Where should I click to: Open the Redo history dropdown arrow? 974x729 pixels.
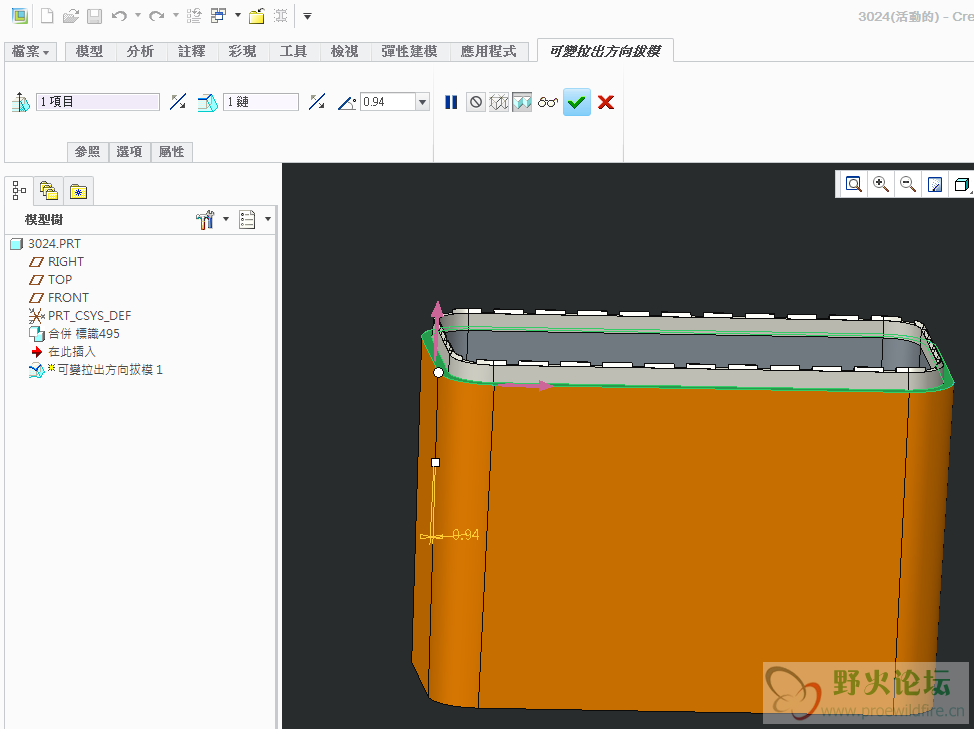[175, 16]
